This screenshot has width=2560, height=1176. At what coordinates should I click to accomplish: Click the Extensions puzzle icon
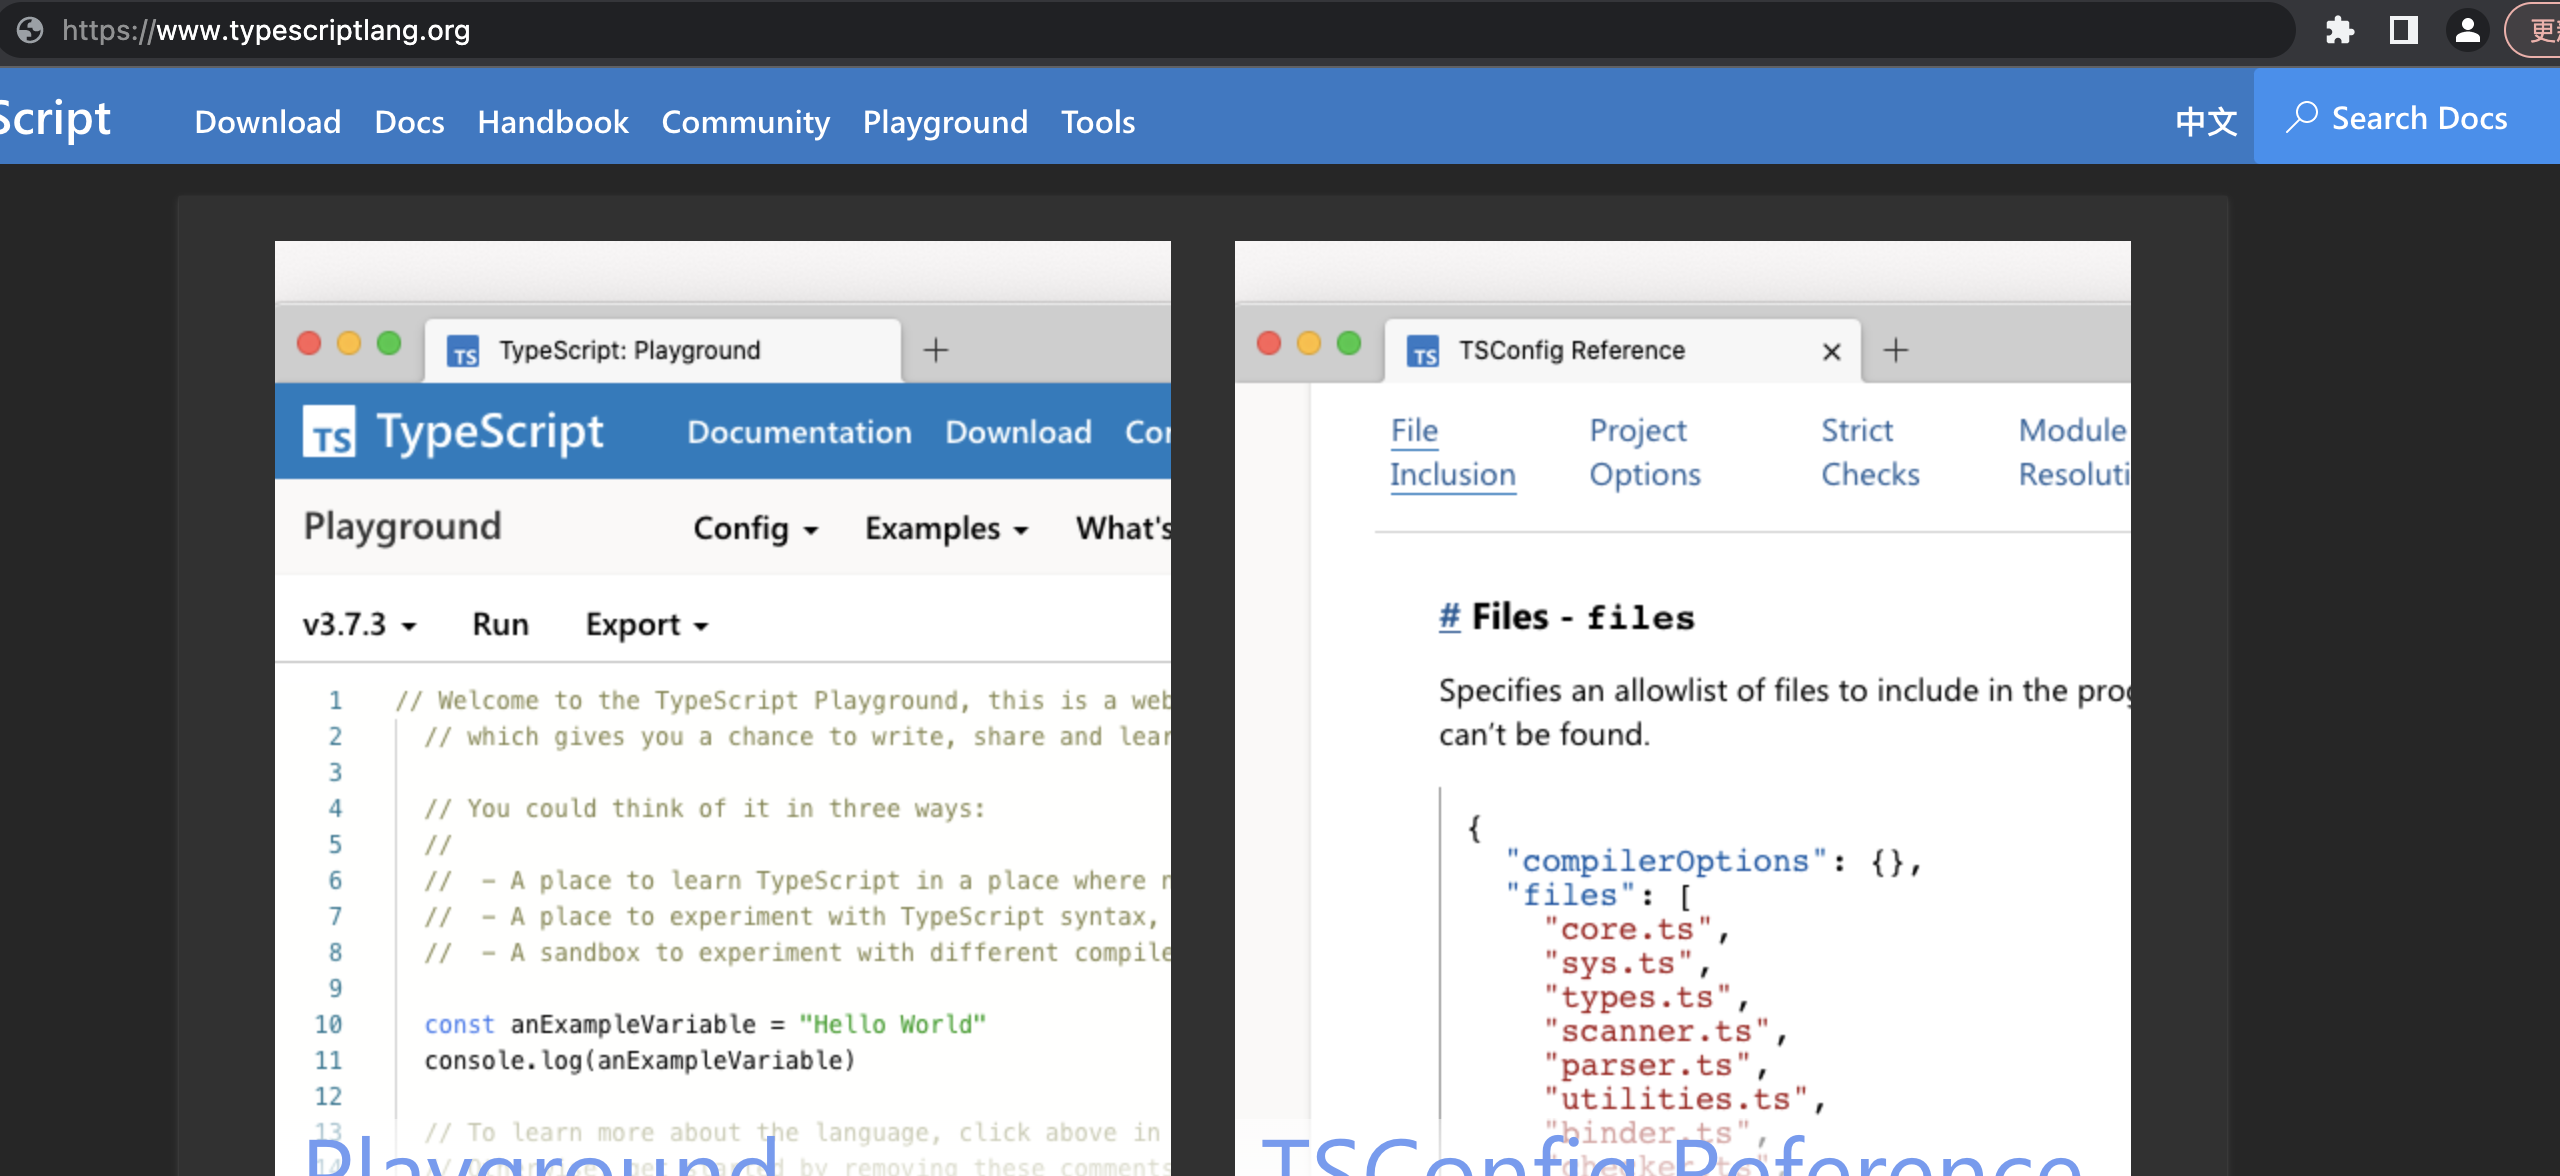2339,30
